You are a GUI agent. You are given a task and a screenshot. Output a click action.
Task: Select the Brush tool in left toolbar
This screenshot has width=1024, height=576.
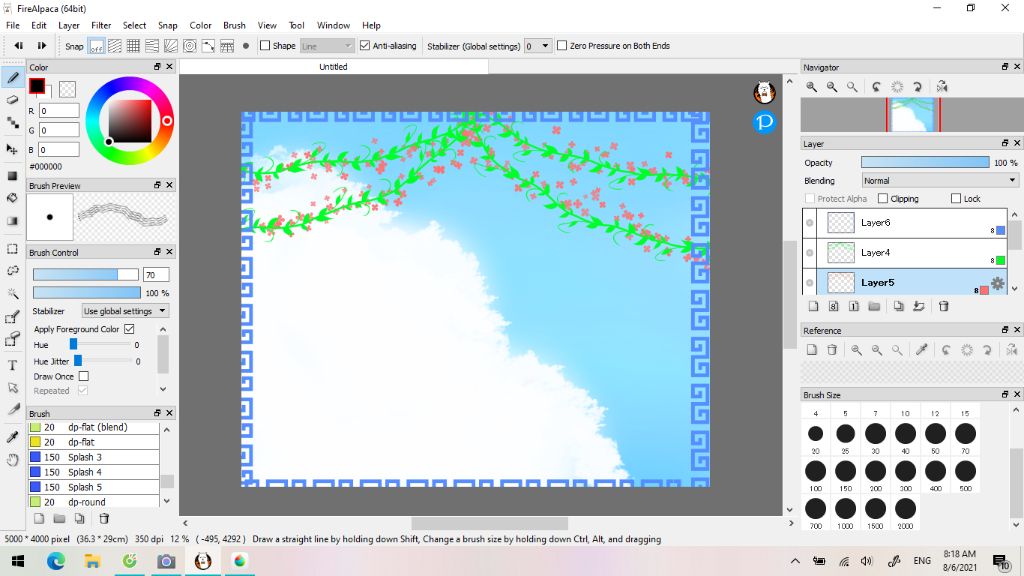12,78
